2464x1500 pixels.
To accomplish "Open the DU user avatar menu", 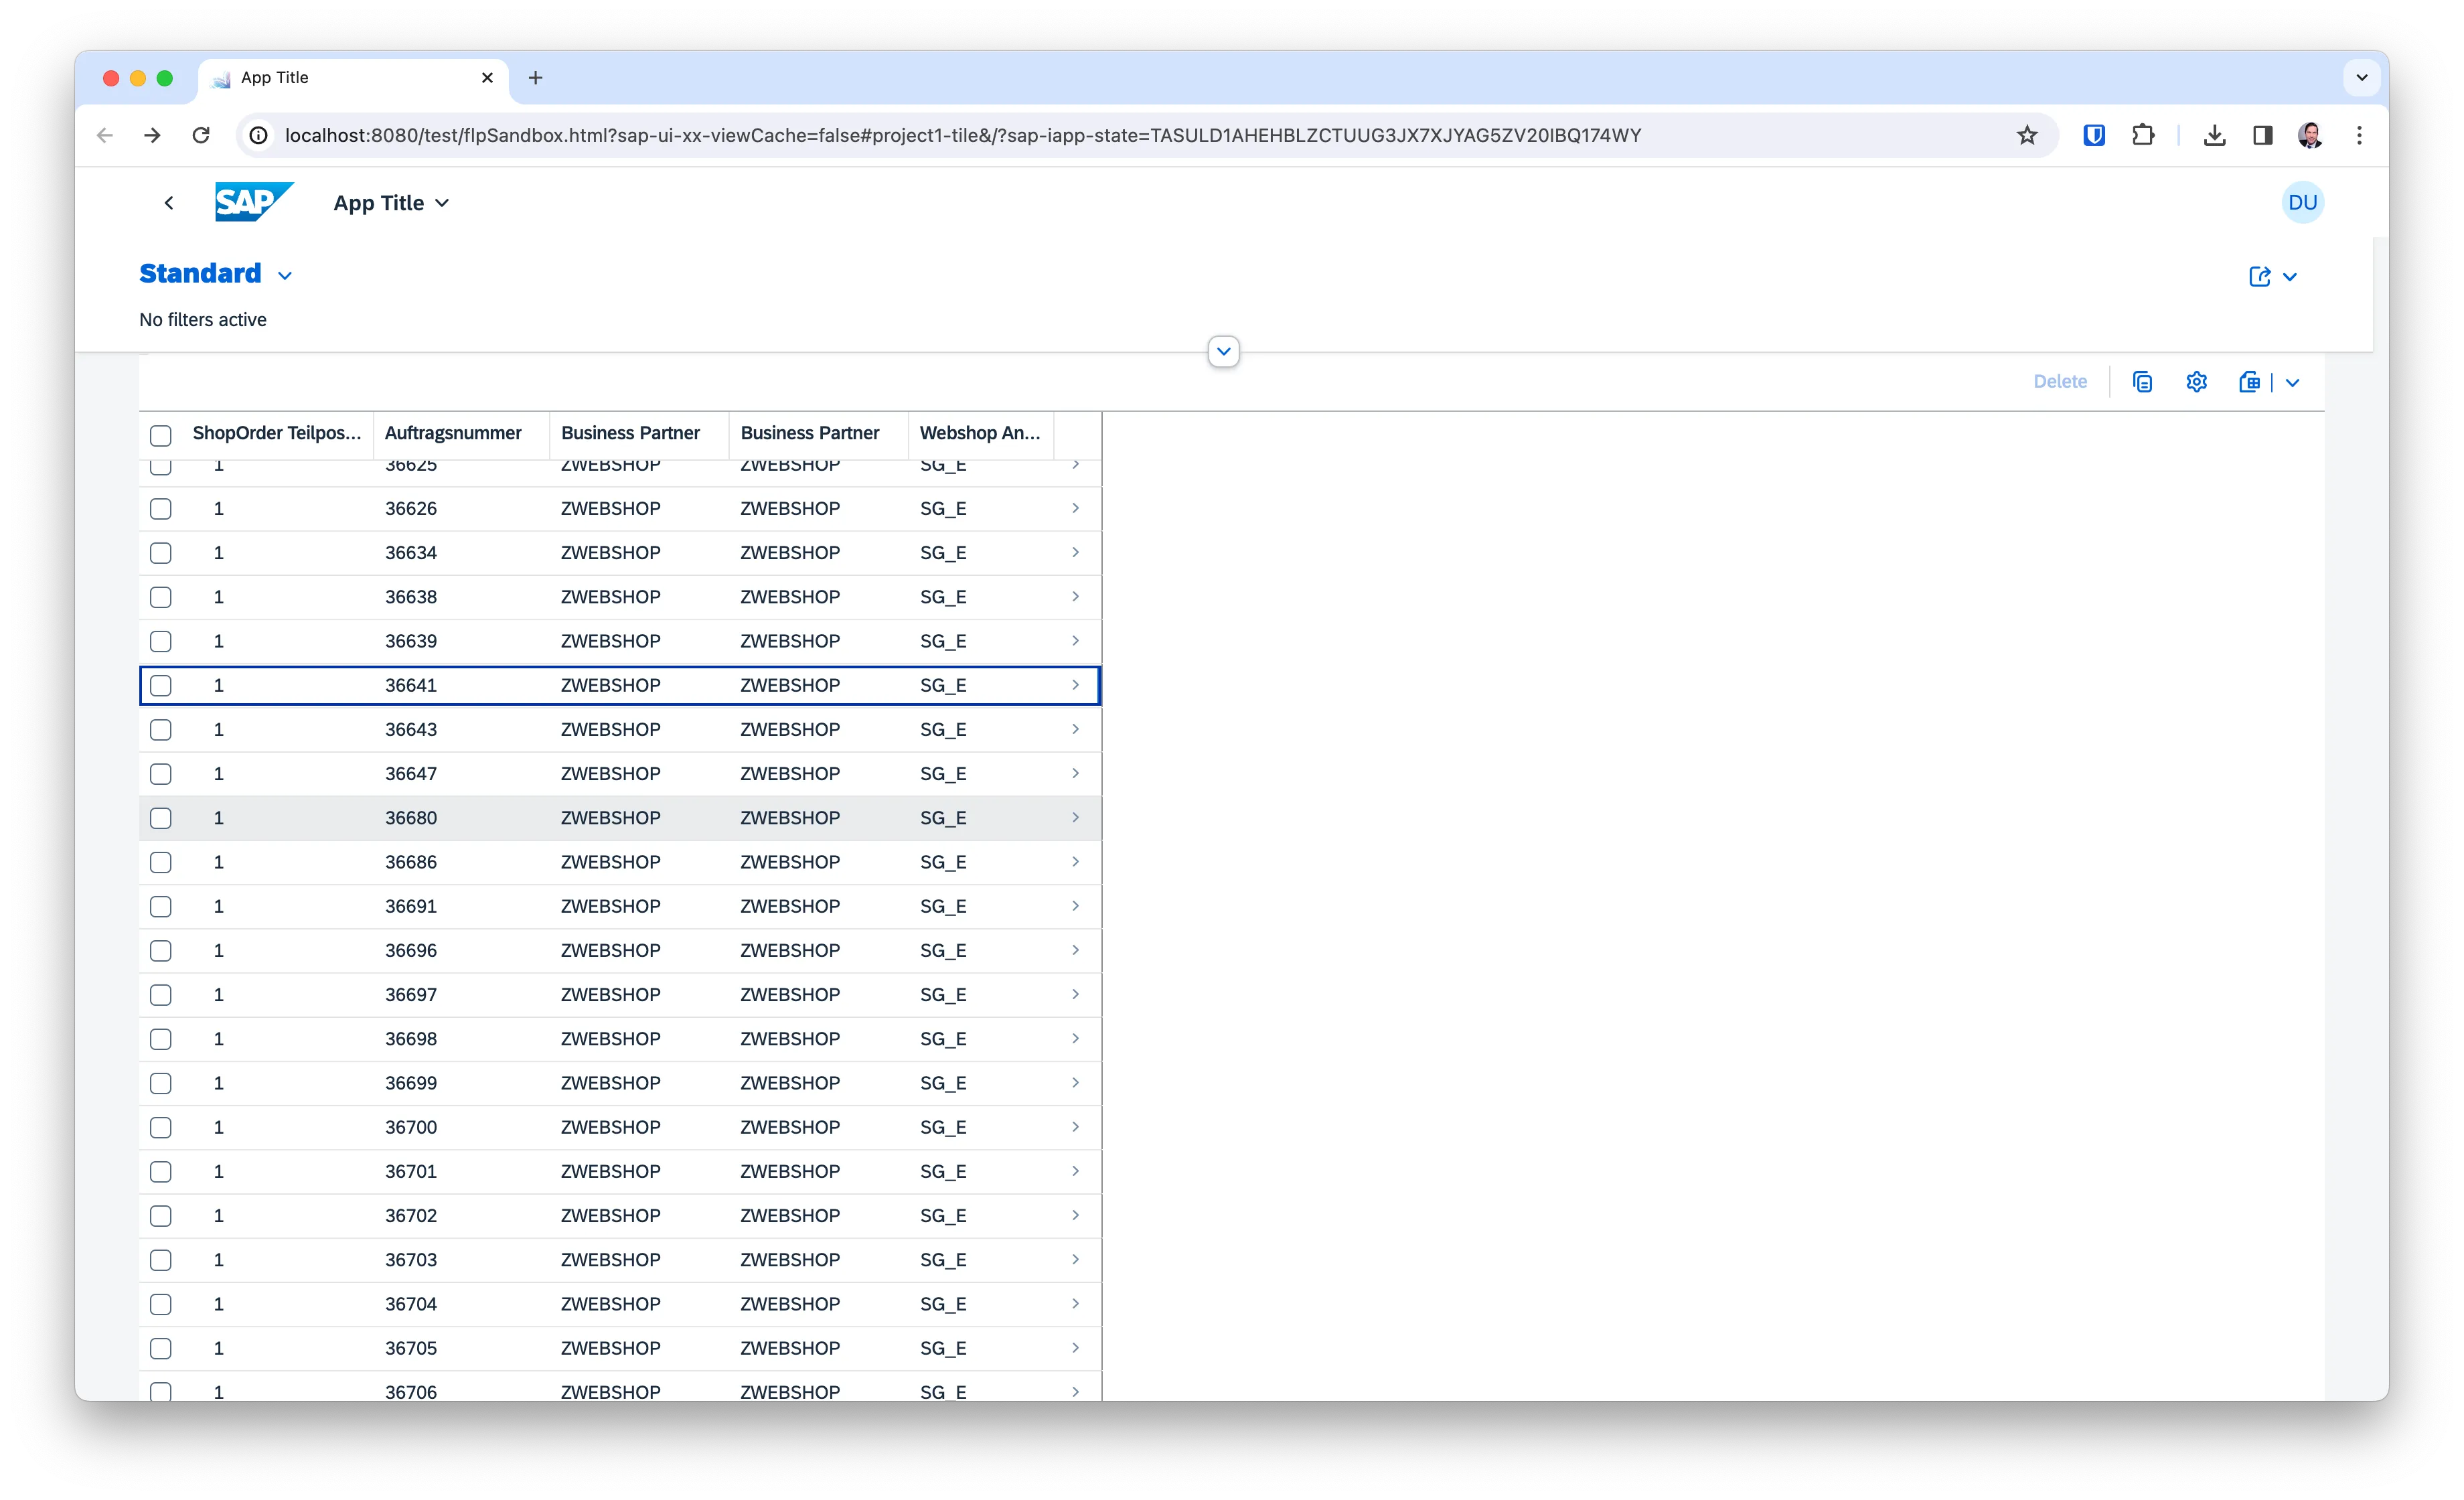I will point(2302,203).
